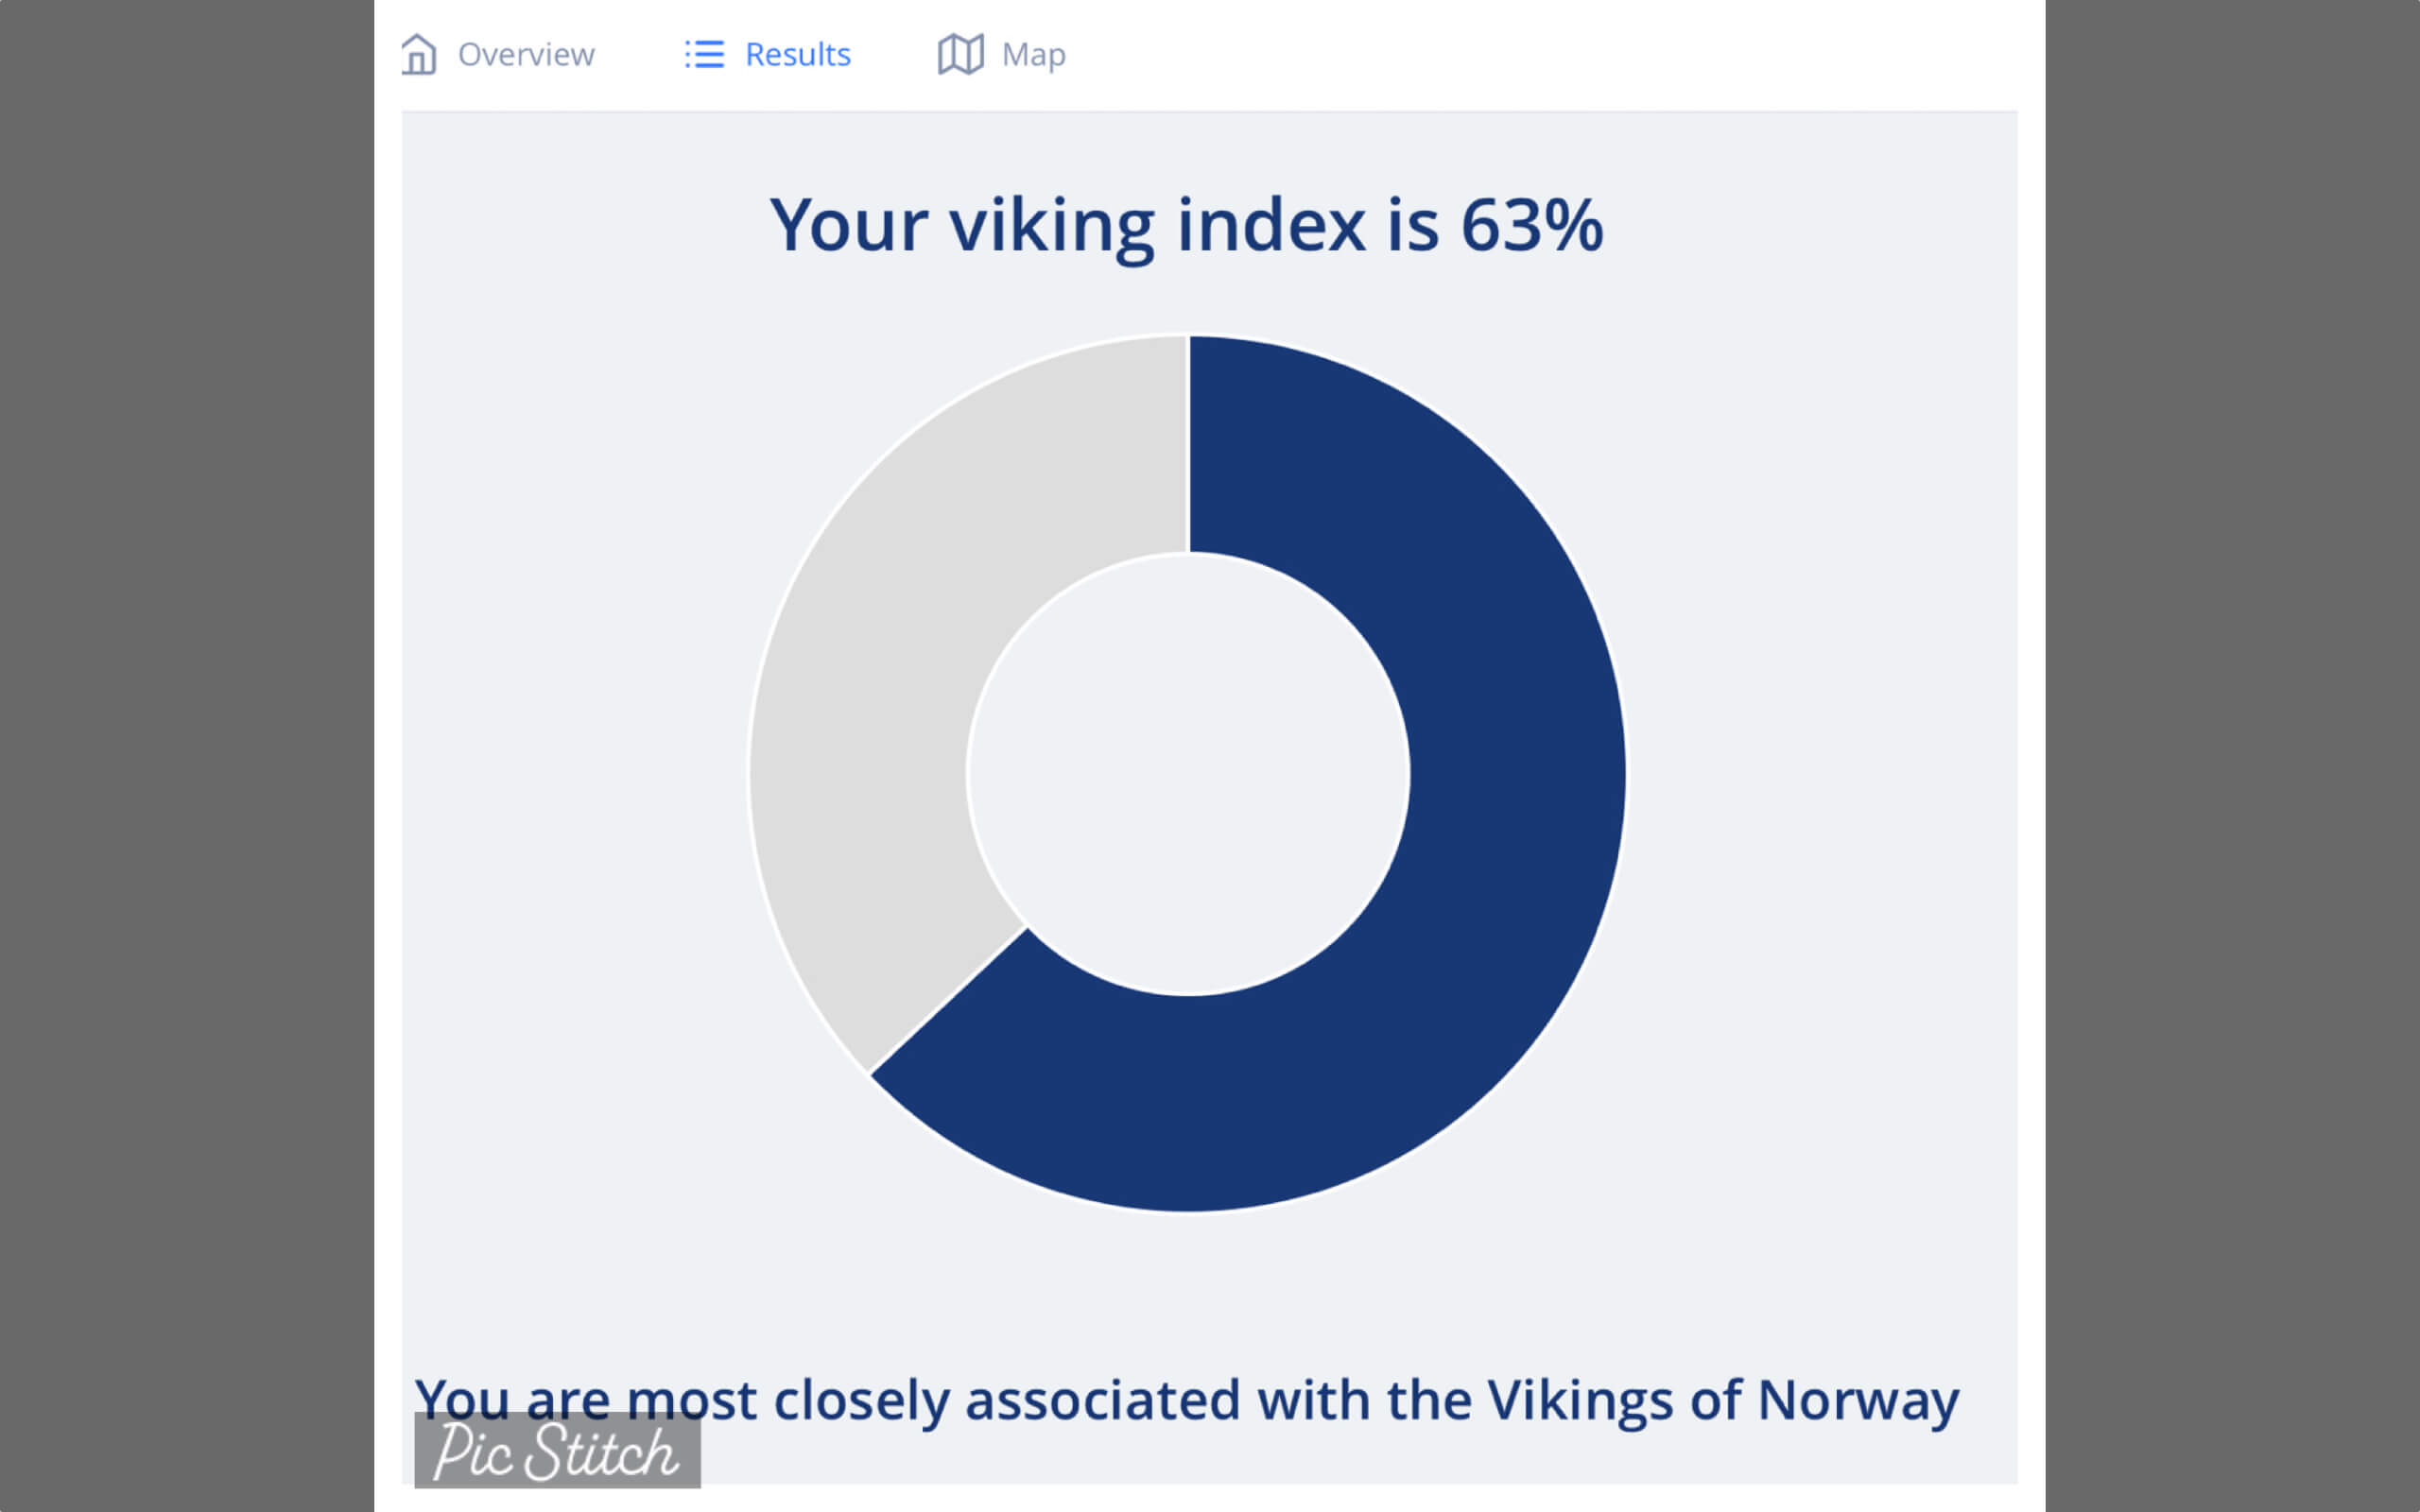Go to the Map tab
Image resolution: width=2420 pixels, height=1512 pixels.
(x=1033, y=54)
